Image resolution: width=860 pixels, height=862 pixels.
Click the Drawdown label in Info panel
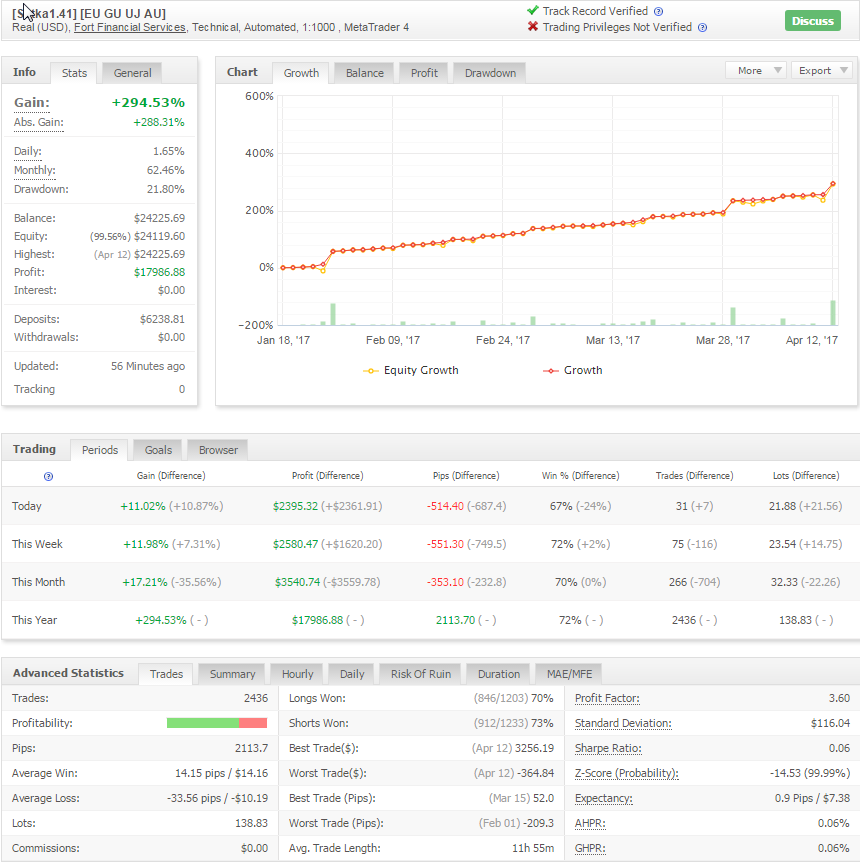41,190
